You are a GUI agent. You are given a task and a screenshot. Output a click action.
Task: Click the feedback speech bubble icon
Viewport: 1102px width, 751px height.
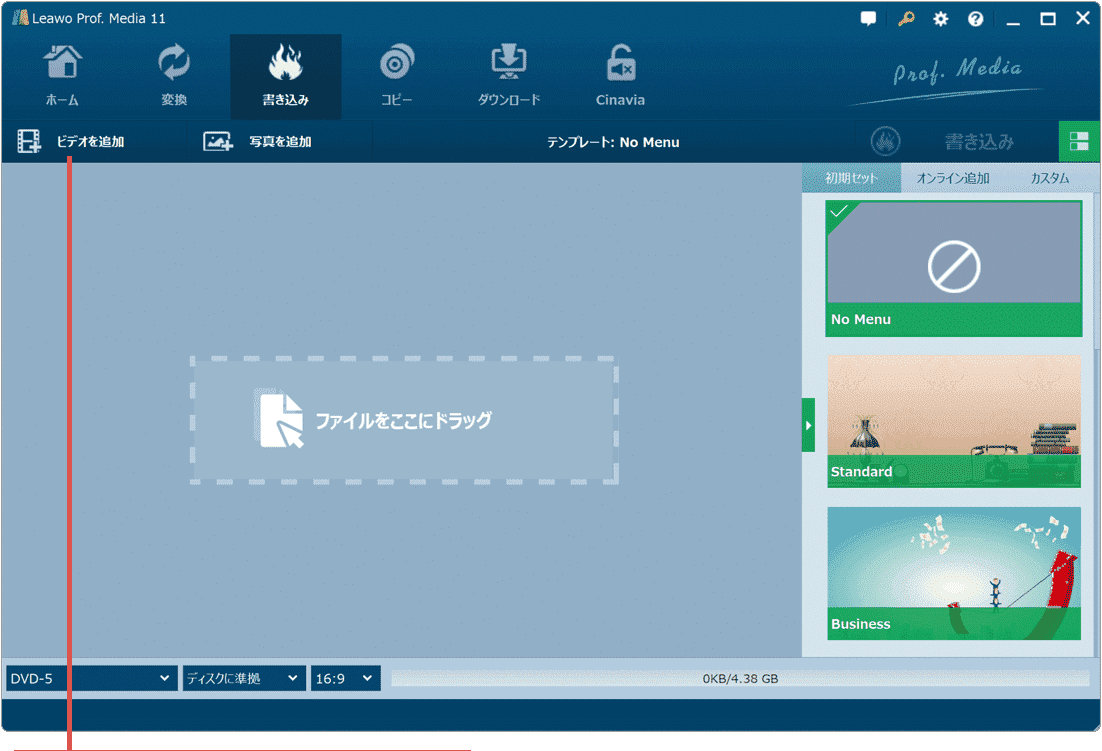pos(868,19)
